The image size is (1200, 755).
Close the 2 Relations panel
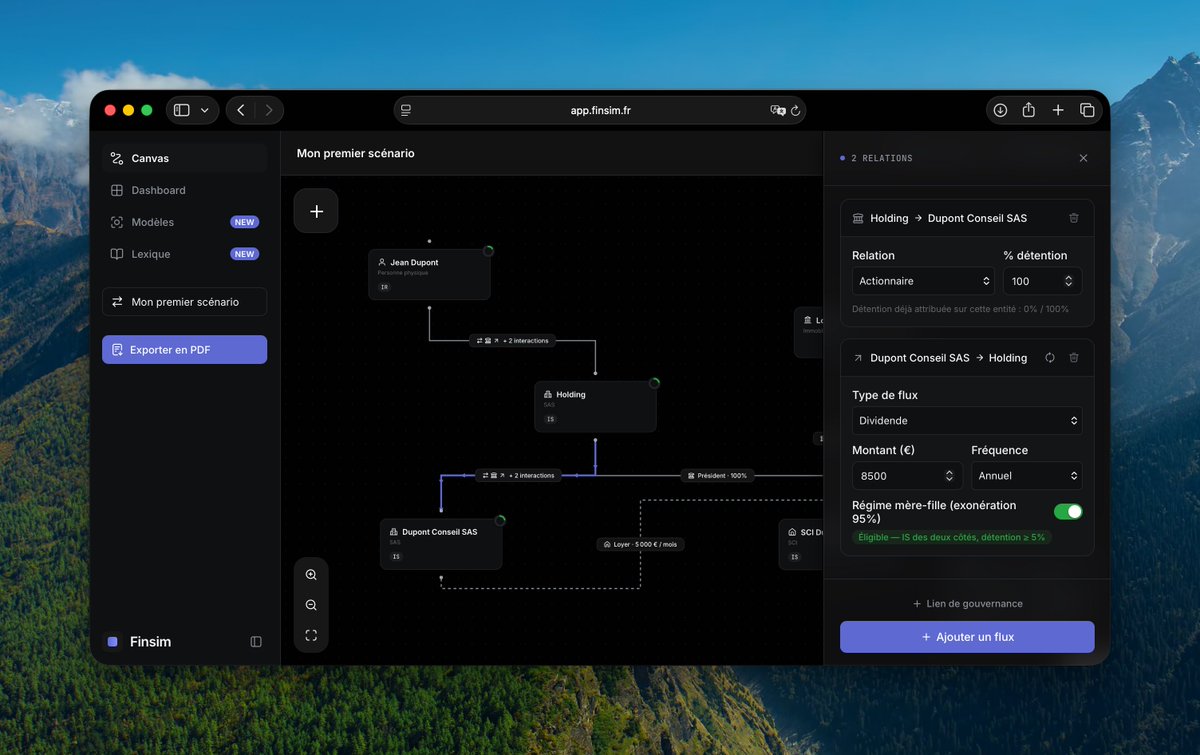1083,158
